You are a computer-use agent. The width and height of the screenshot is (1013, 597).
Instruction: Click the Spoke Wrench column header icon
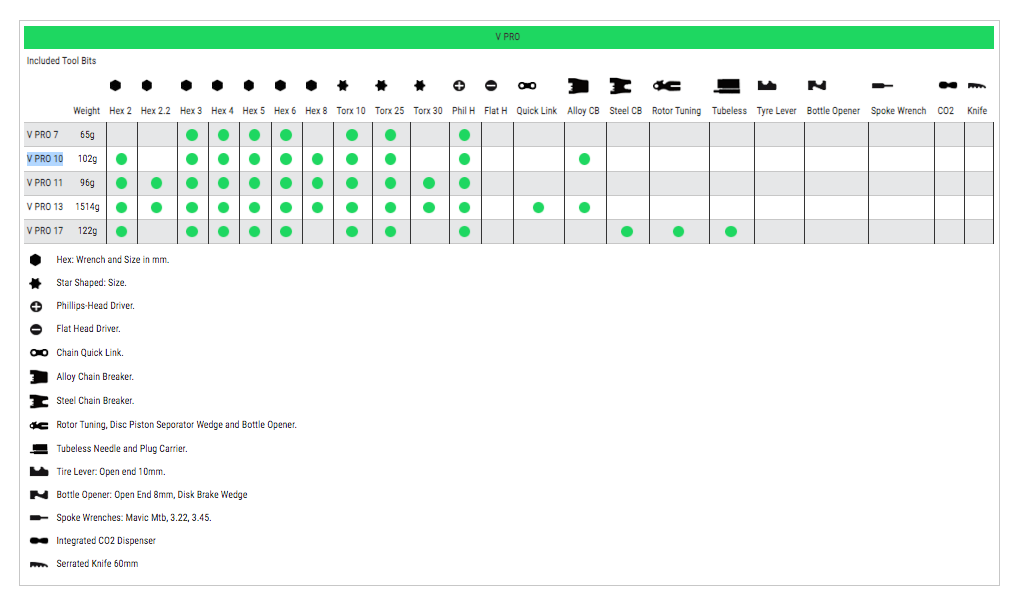(883, 86)
